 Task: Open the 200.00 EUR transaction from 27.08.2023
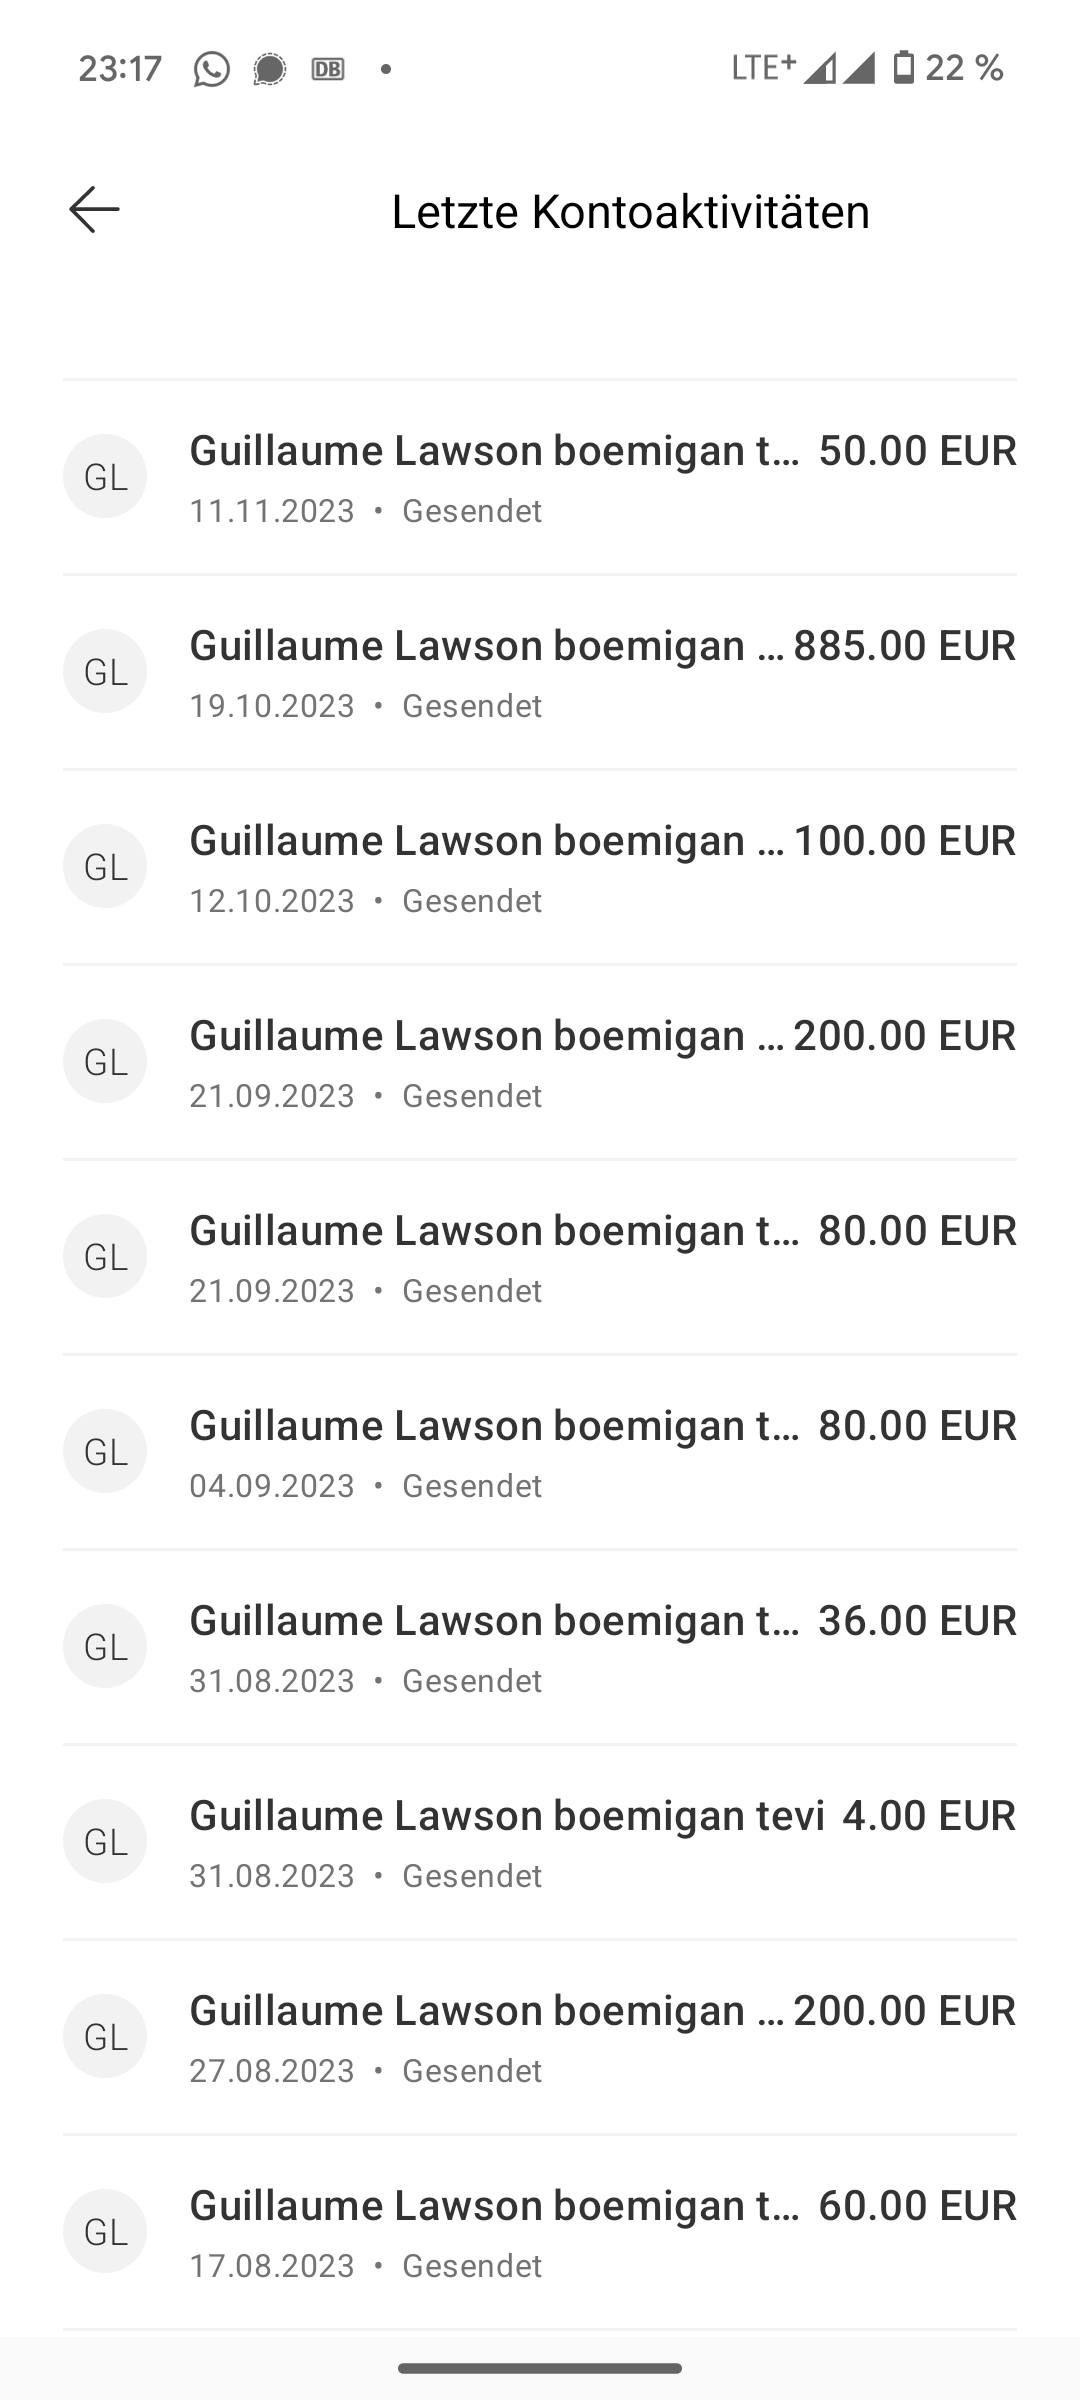[x=540, y=2037]
